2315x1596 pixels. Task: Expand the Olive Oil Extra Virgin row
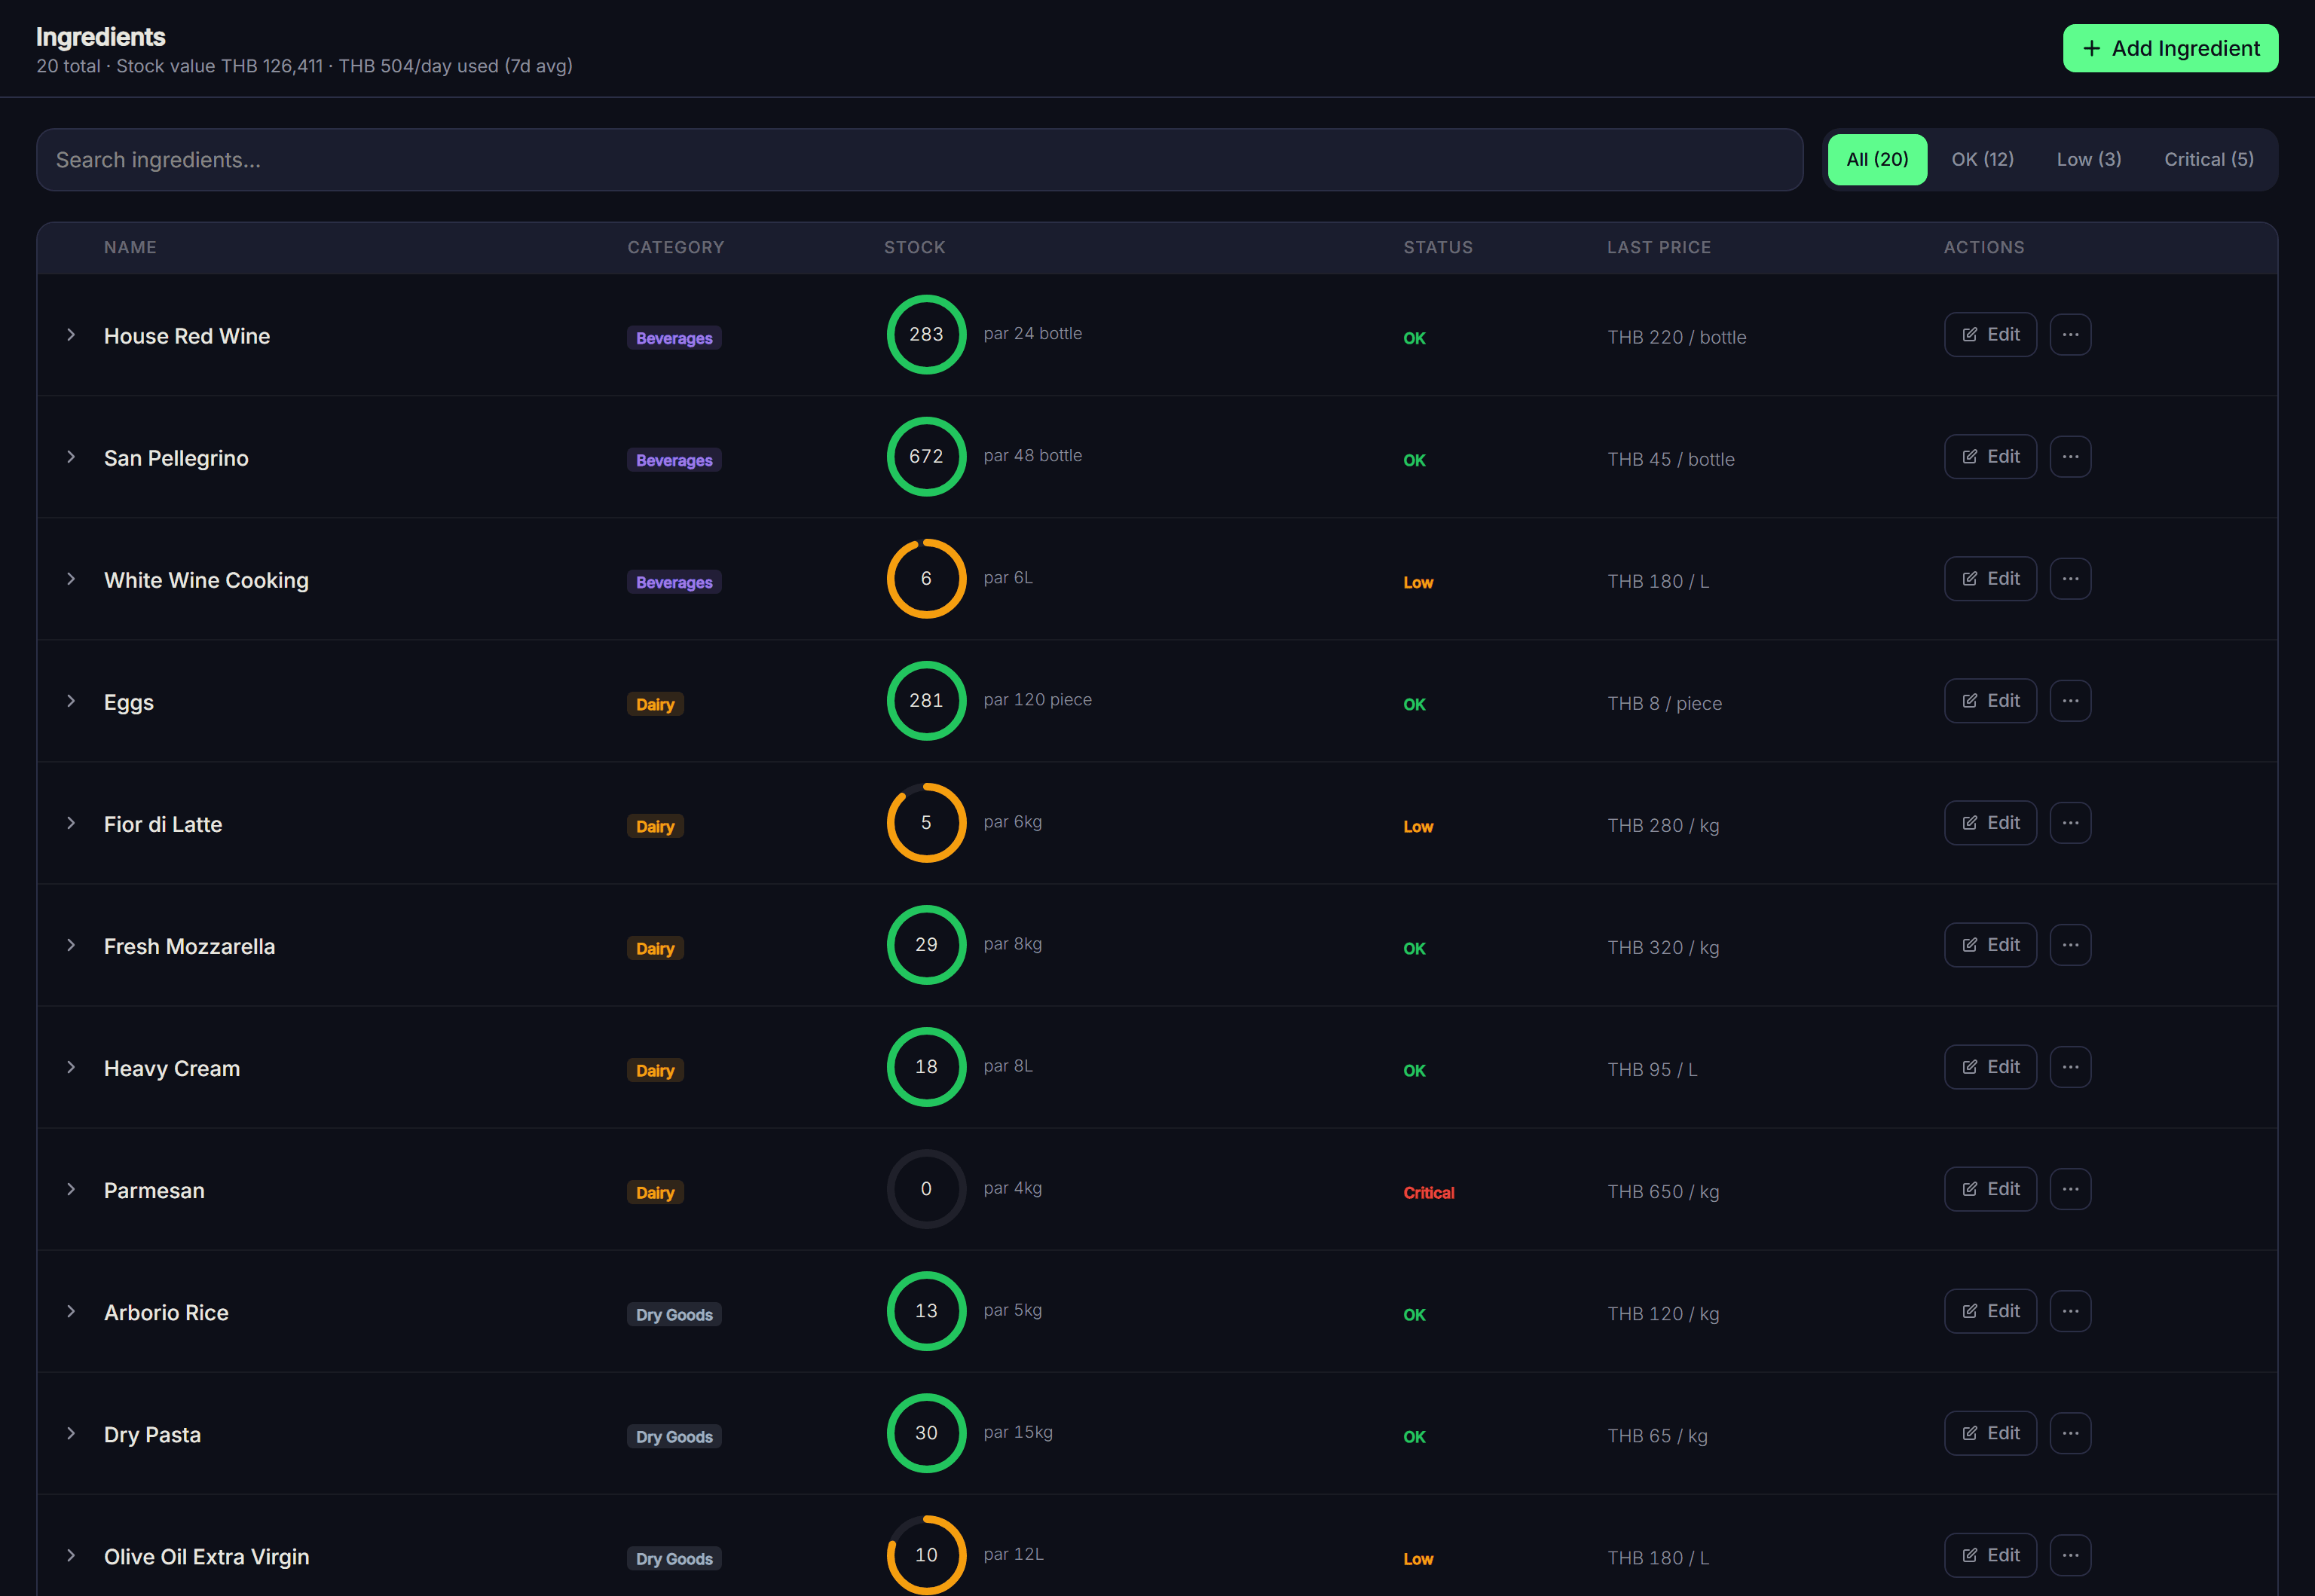coord(71,1555)
